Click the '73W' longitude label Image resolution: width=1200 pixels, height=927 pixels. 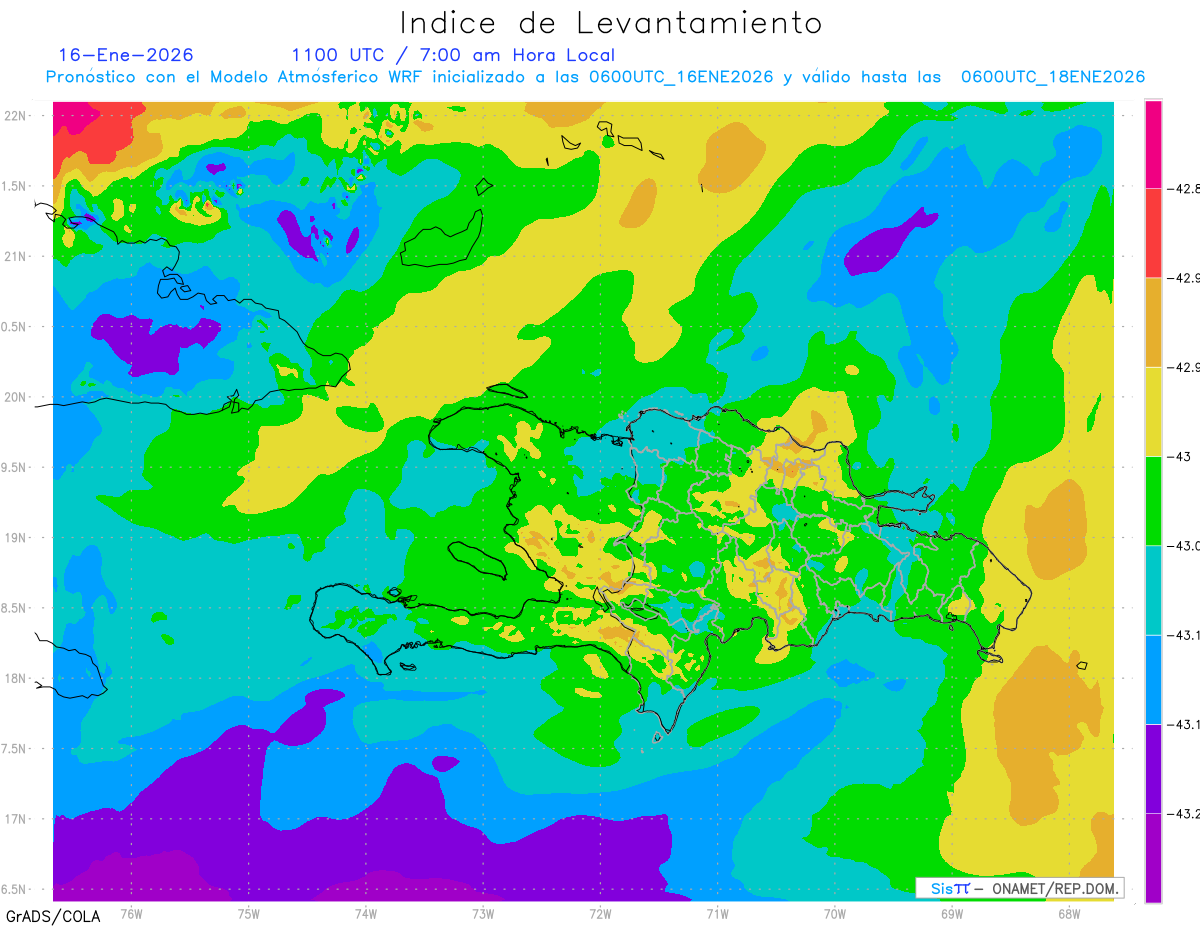[x=483, y=914]
